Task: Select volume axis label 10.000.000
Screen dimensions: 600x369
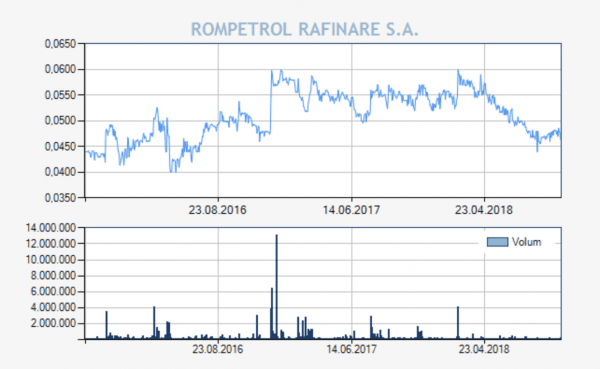Action: [51, 260]
